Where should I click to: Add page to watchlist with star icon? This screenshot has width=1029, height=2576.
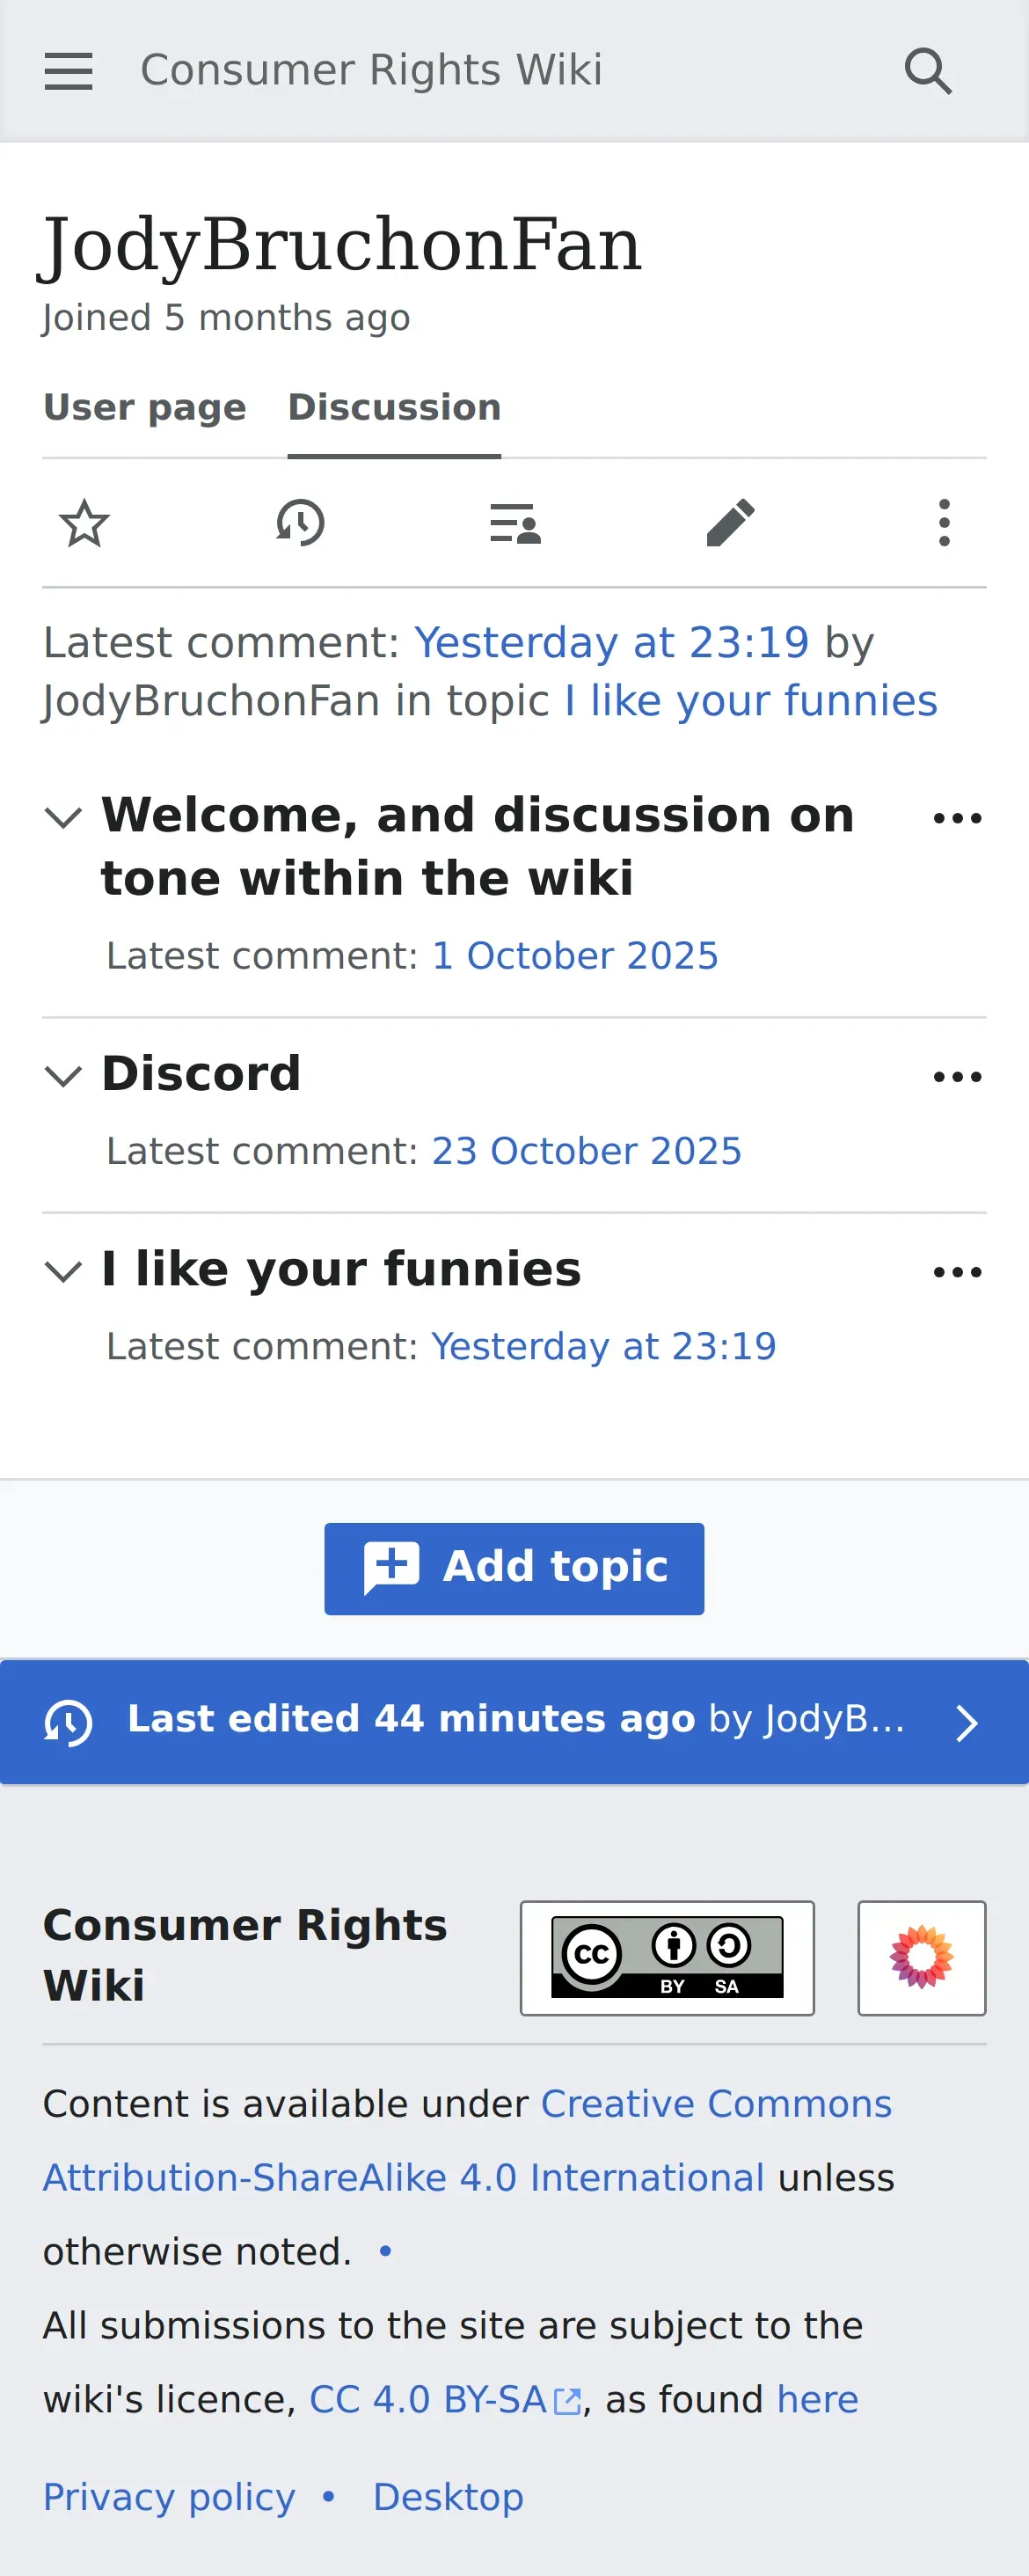click(x=85, y=523)
